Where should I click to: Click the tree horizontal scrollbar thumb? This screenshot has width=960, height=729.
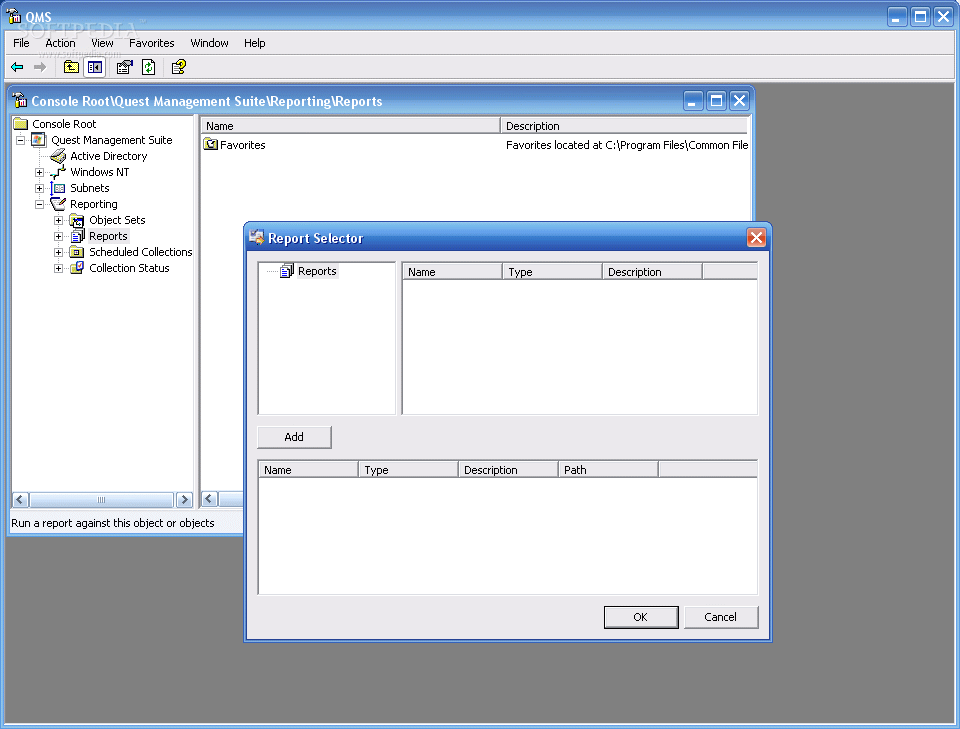coord(102,500)
